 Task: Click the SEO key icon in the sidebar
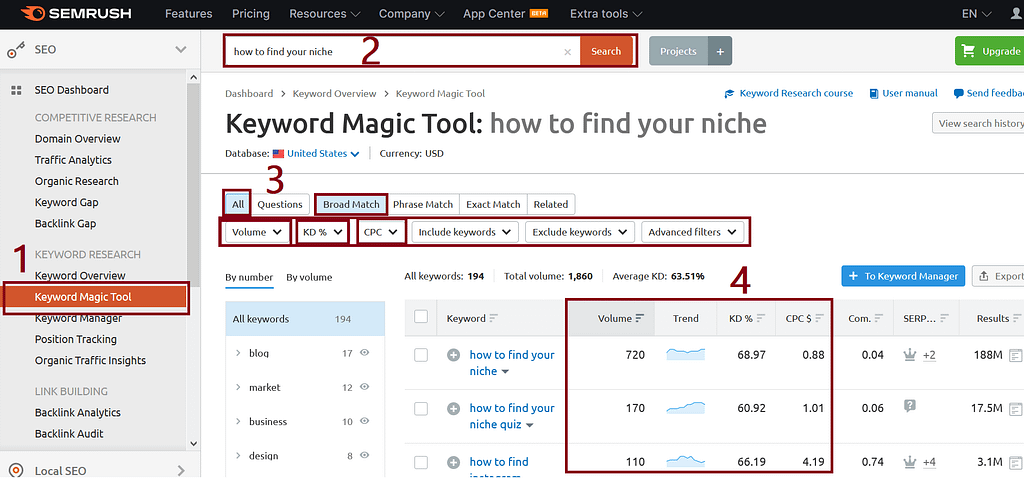16,51
